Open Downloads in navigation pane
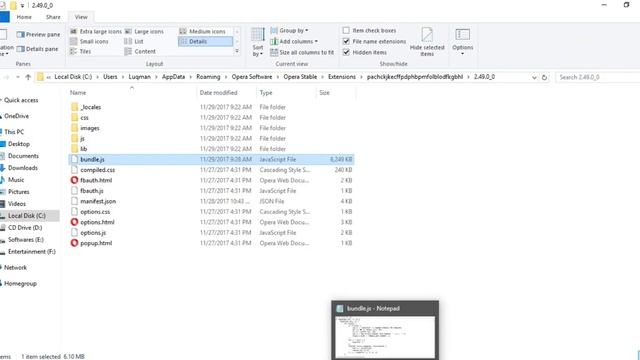Viewport: 640px width, 360px height. click(x=23, y=168)
